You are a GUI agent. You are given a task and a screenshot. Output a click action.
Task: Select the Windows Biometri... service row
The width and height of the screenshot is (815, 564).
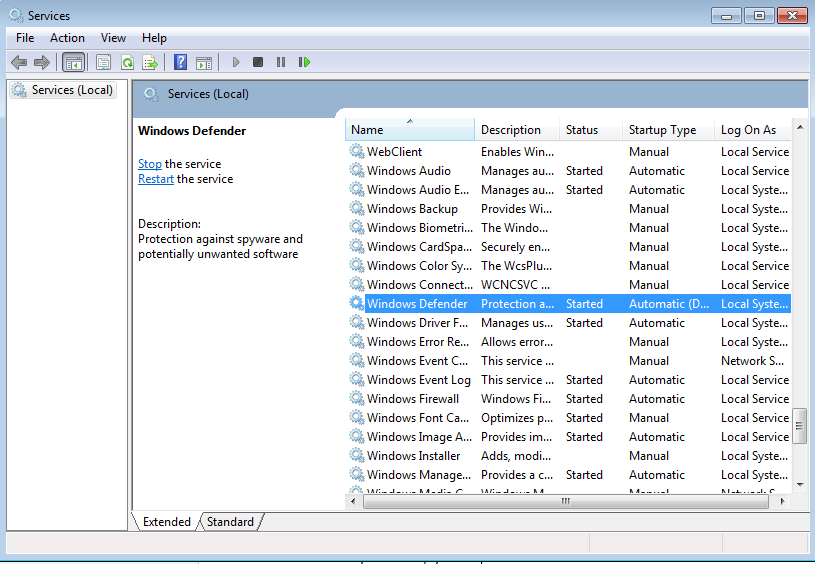(570, 228)
